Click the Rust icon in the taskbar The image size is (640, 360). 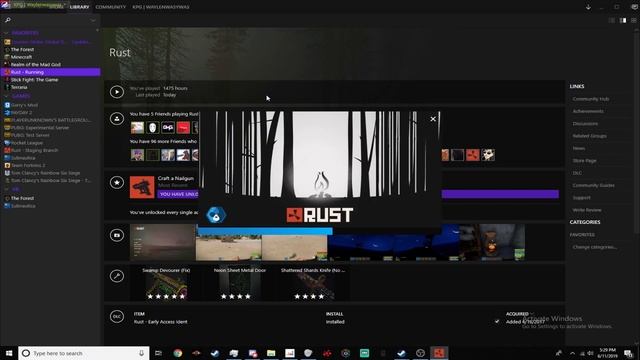439,353
